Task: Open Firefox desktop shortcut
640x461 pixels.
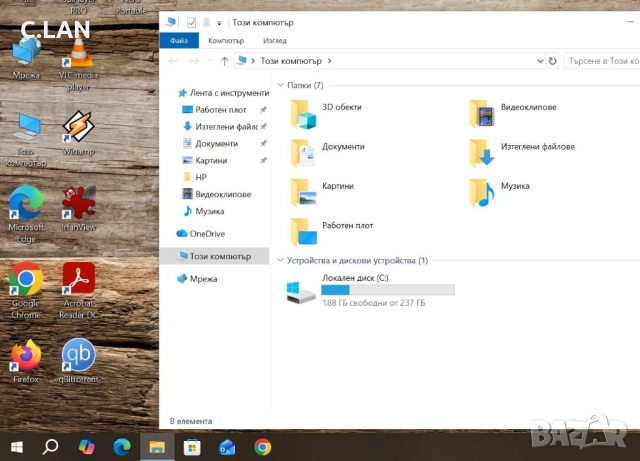Action: pyautogui.click(x=26, y=361)
